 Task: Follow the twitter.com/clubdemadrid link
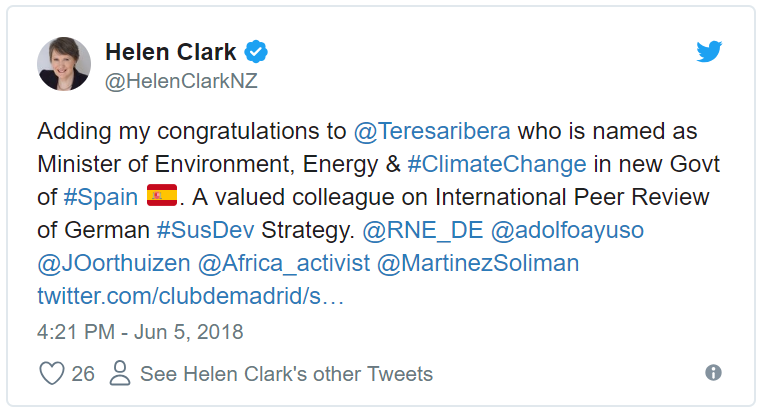(190, 296)
